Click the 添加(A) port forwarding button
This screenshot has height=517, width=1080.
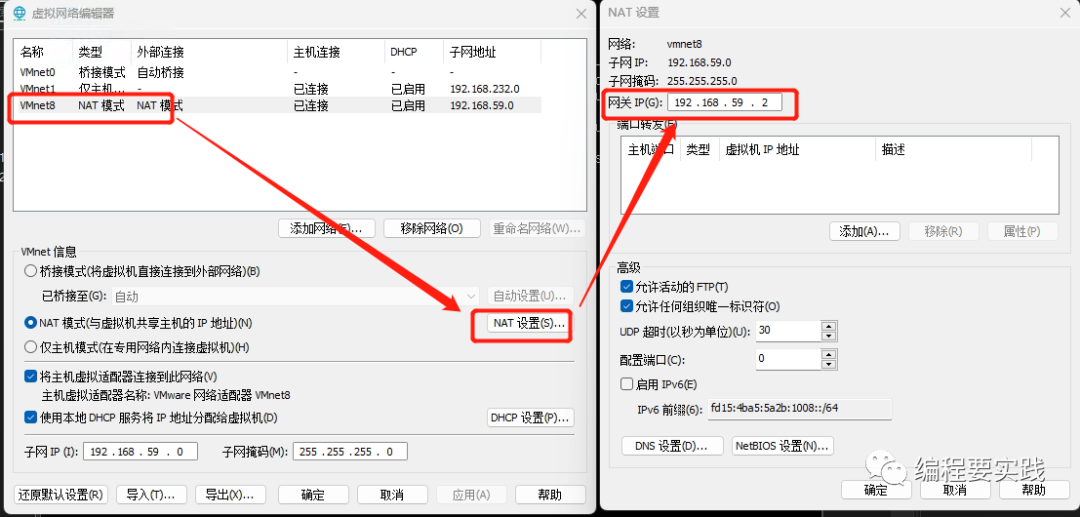tap(864, 231)
